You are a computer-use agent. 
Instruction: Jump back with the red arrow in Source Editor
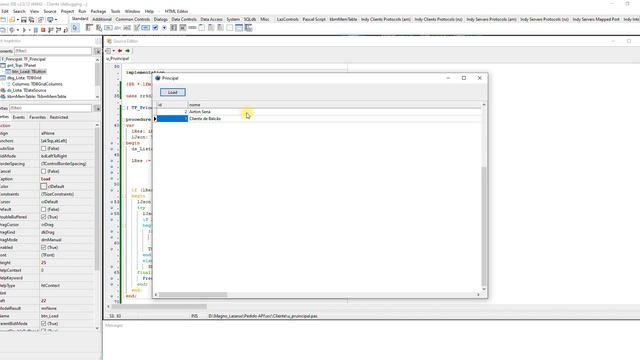point(120,51)
